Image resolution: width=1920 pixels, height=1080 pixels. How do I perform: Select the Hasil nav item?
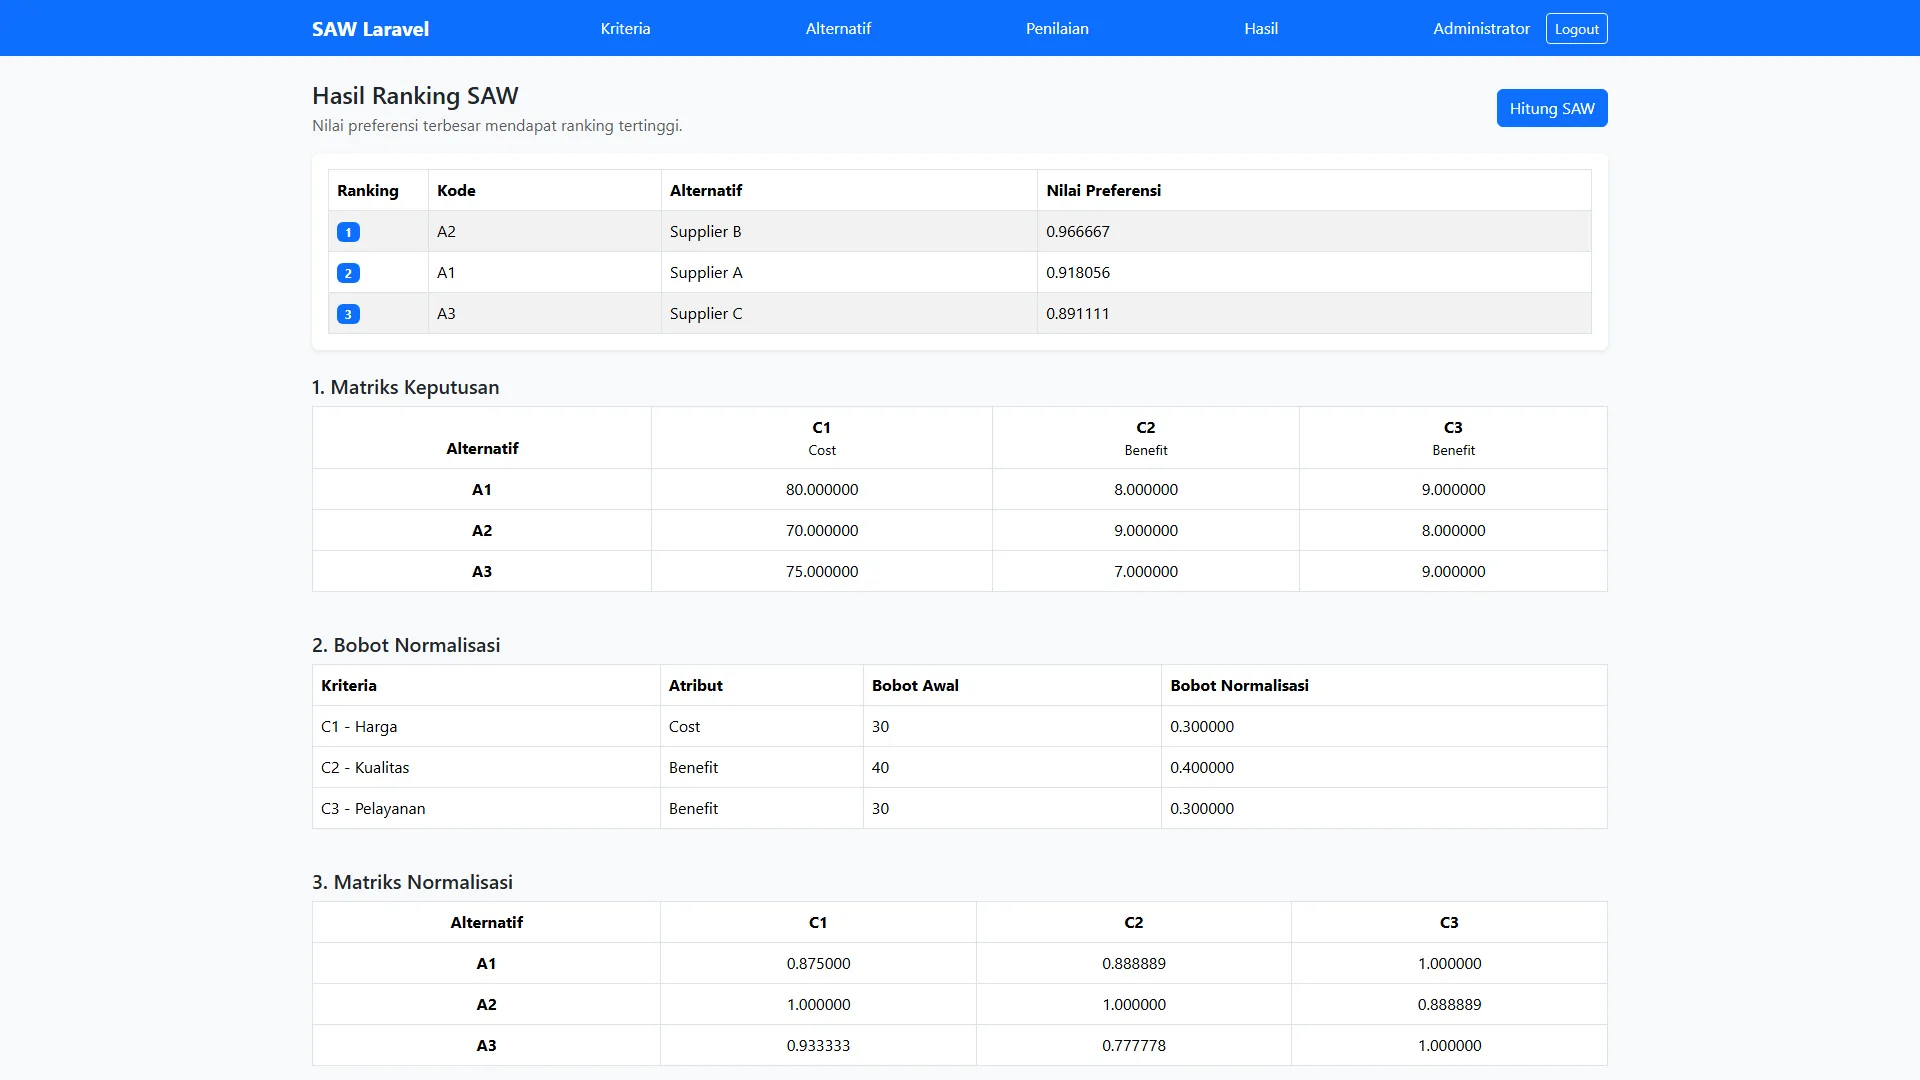point(1261,28)
